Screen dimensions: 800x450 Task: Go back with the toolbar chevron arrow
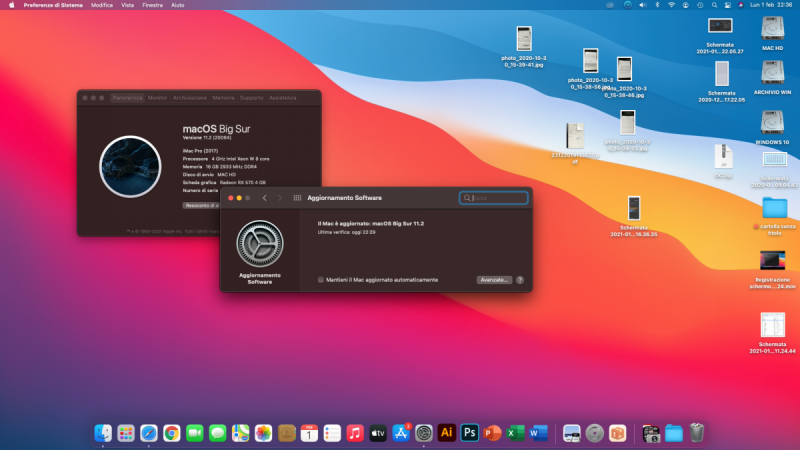(x=264, y=198)
